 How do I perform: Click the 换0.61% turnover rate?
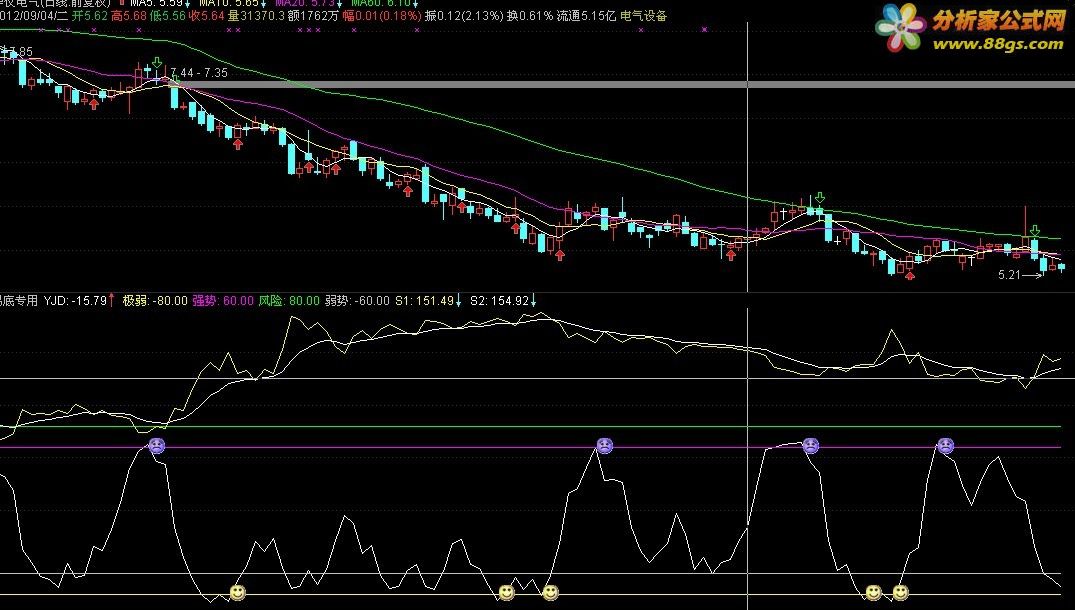(530, 15)
